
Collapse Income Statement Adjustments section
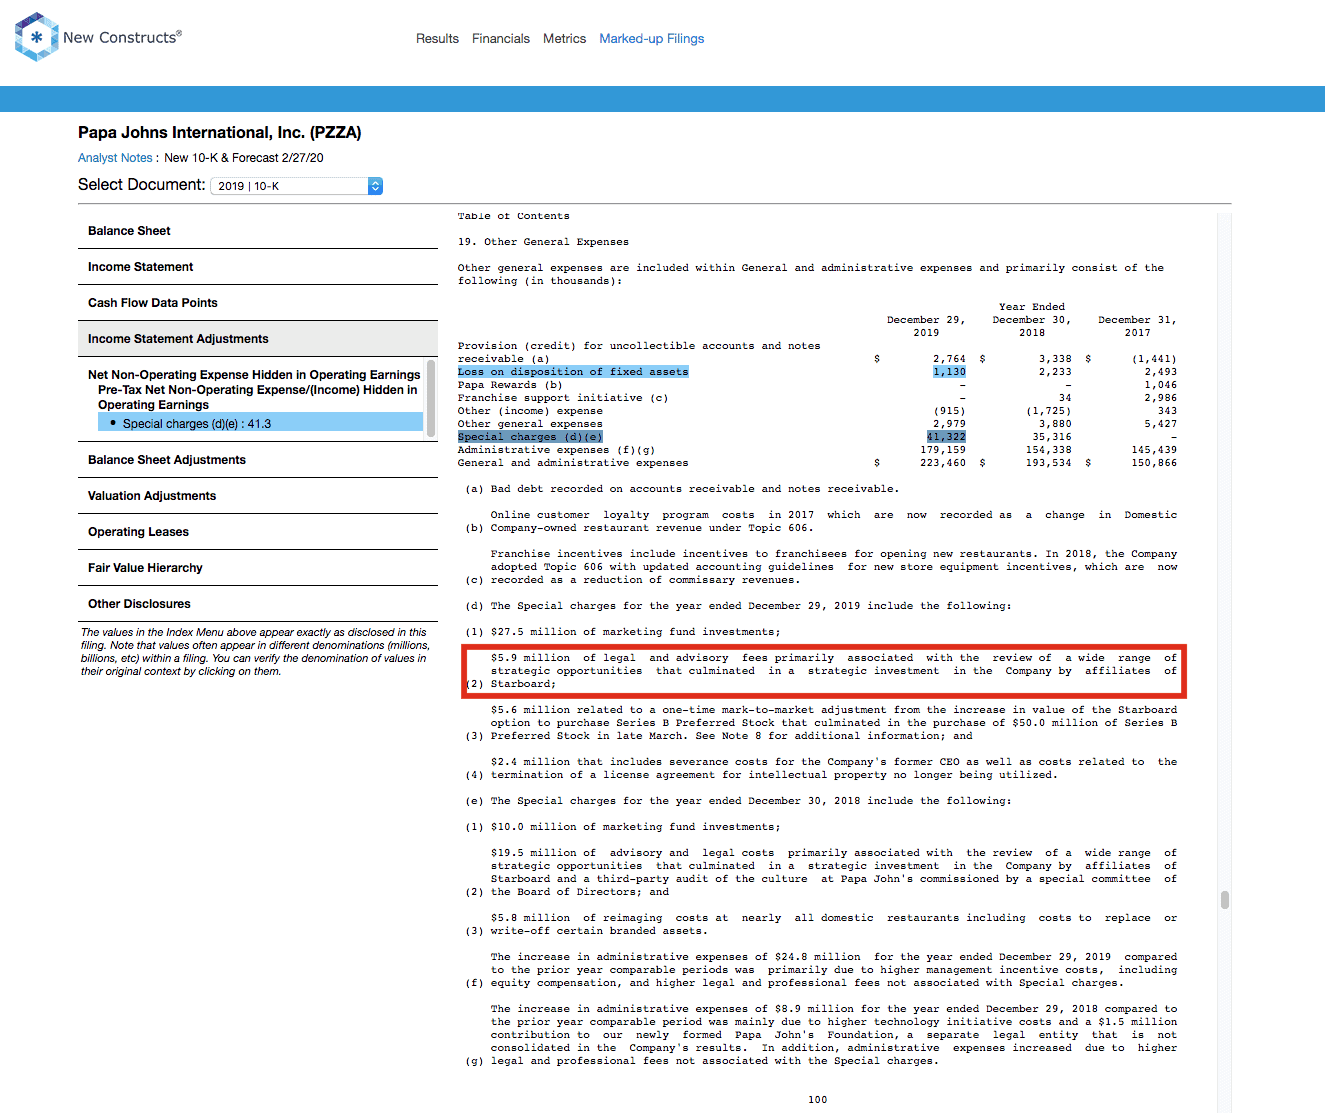coord(258,339)
